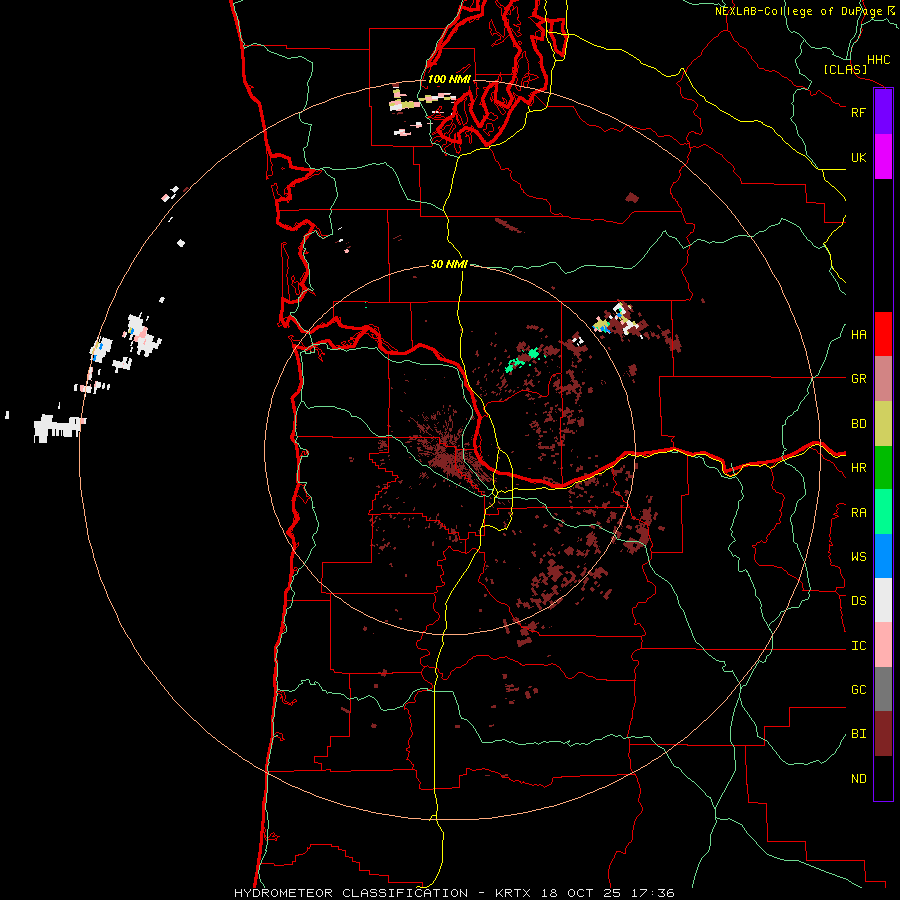Screen dimensions: 900x900
Task: Select the IC pink legend swatch
Action: pos(883,645)
